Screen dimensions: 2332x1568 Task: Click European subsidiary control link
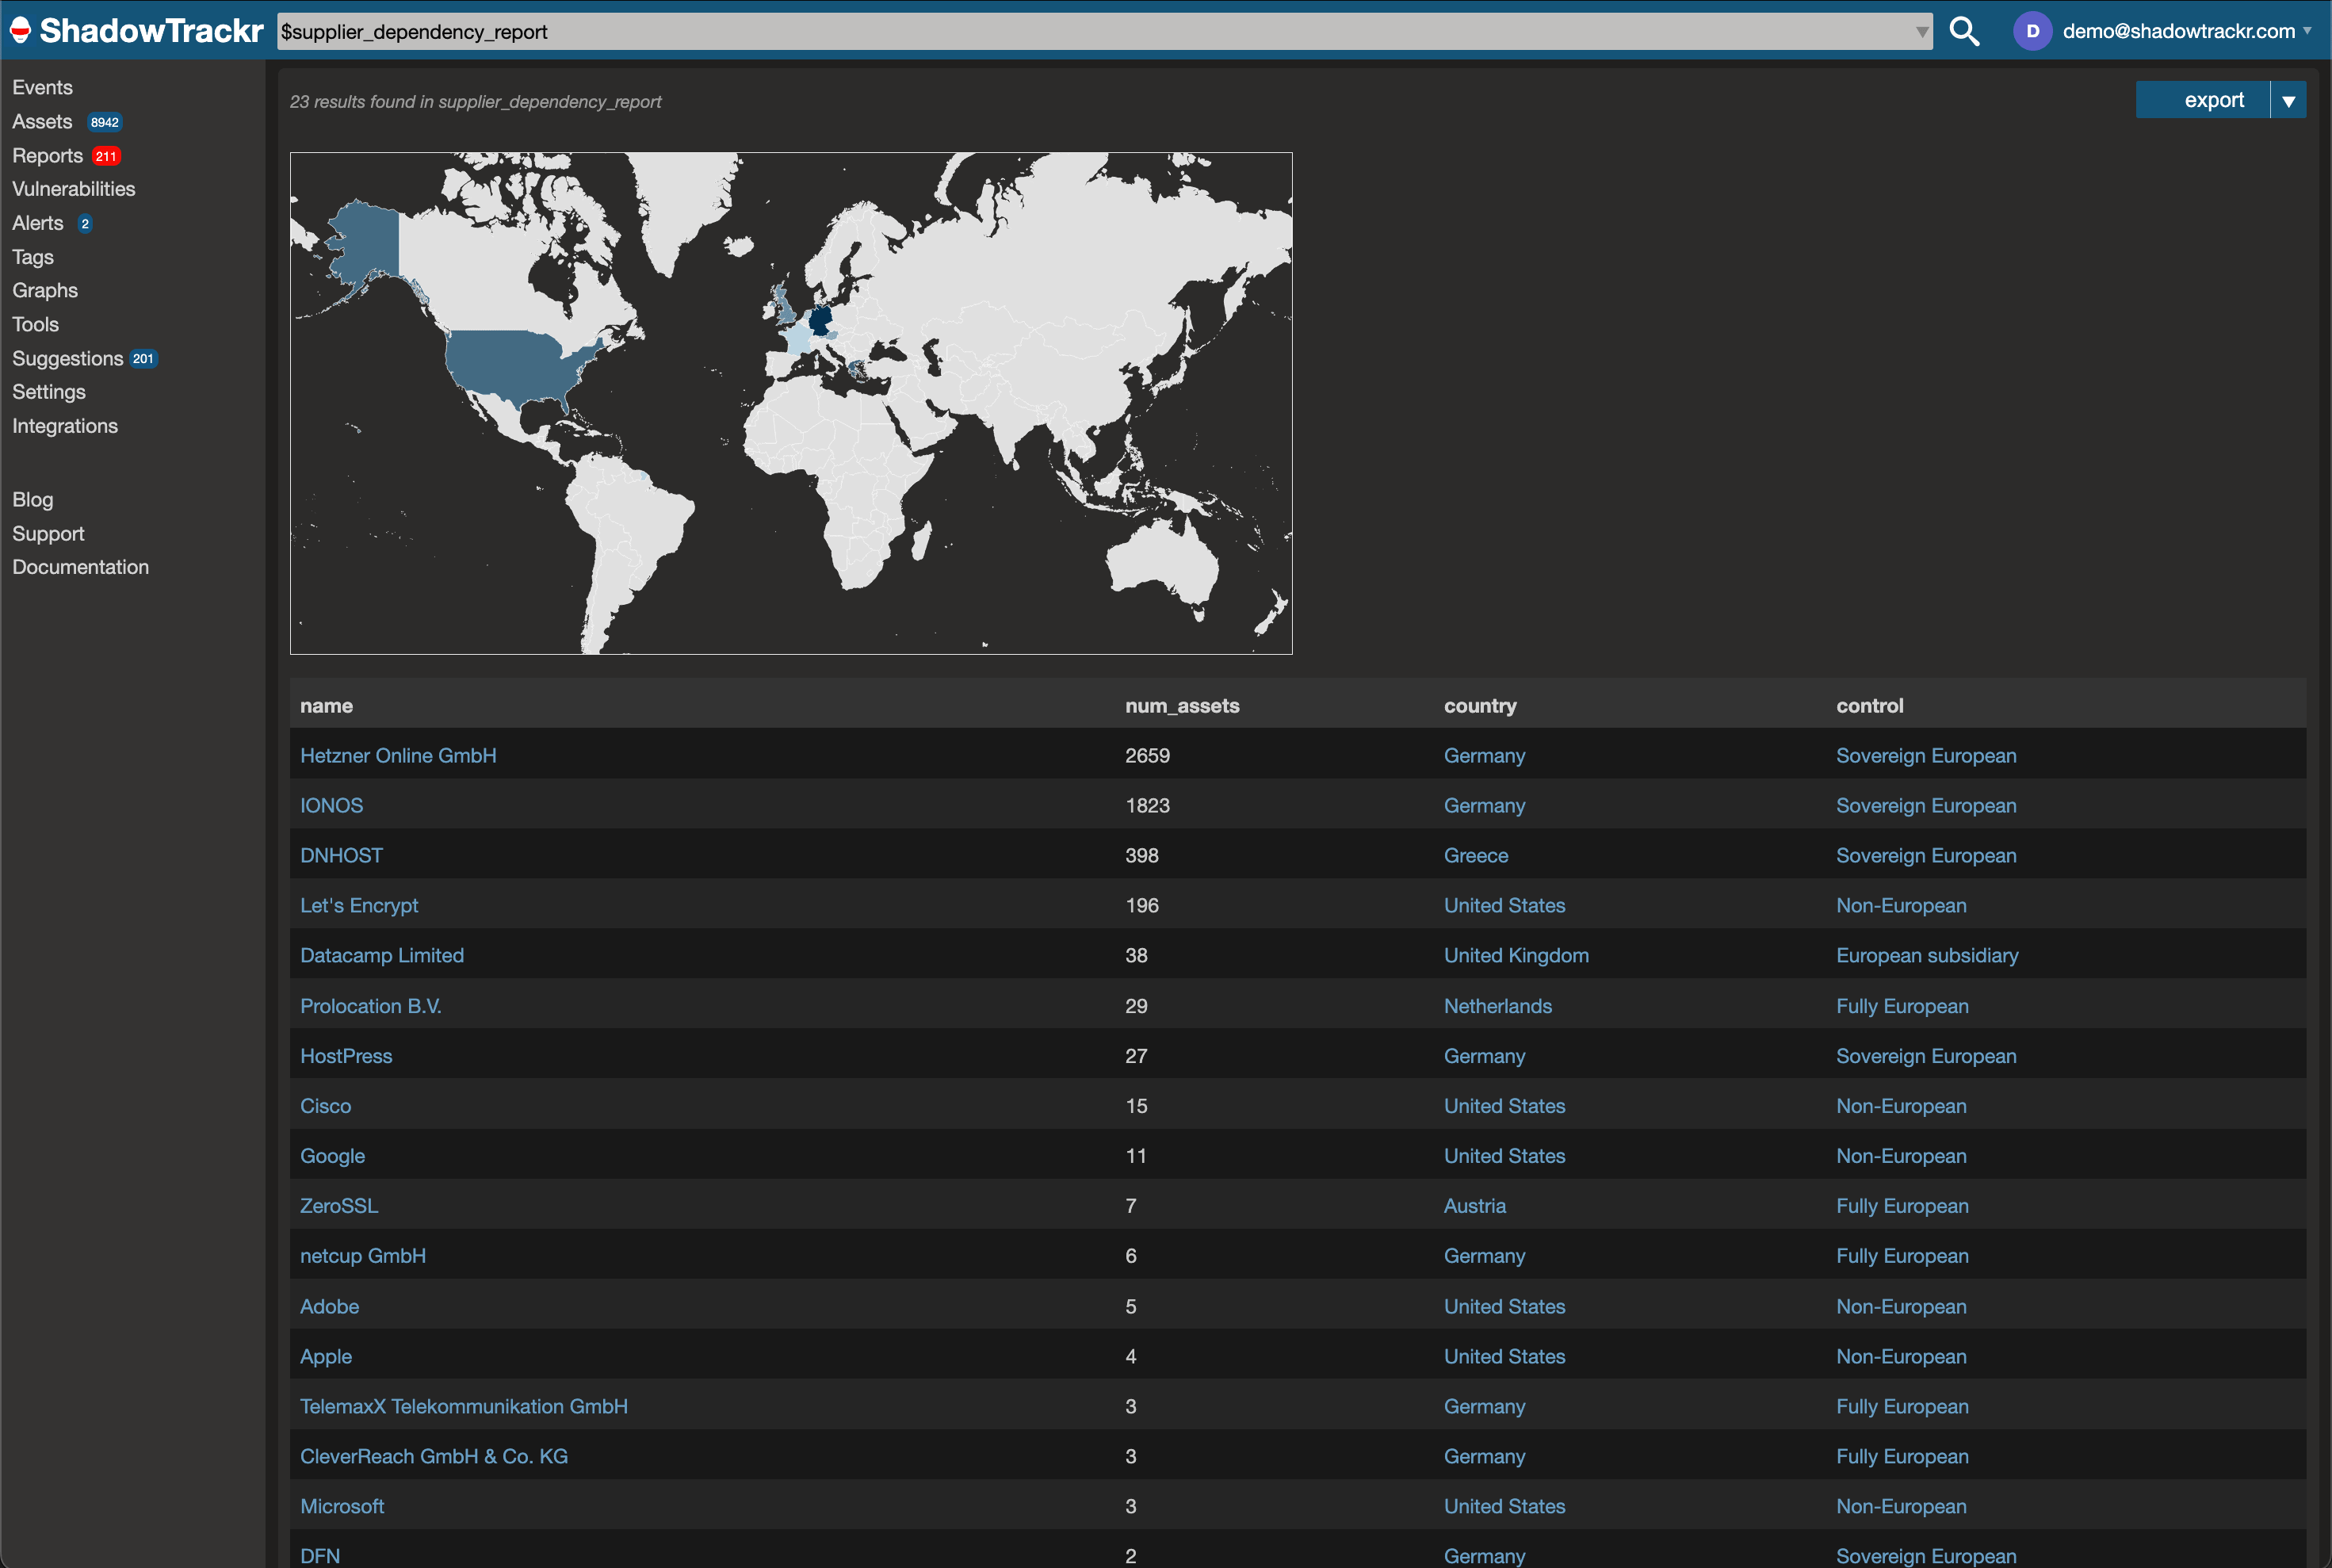tap(1927, 956)
